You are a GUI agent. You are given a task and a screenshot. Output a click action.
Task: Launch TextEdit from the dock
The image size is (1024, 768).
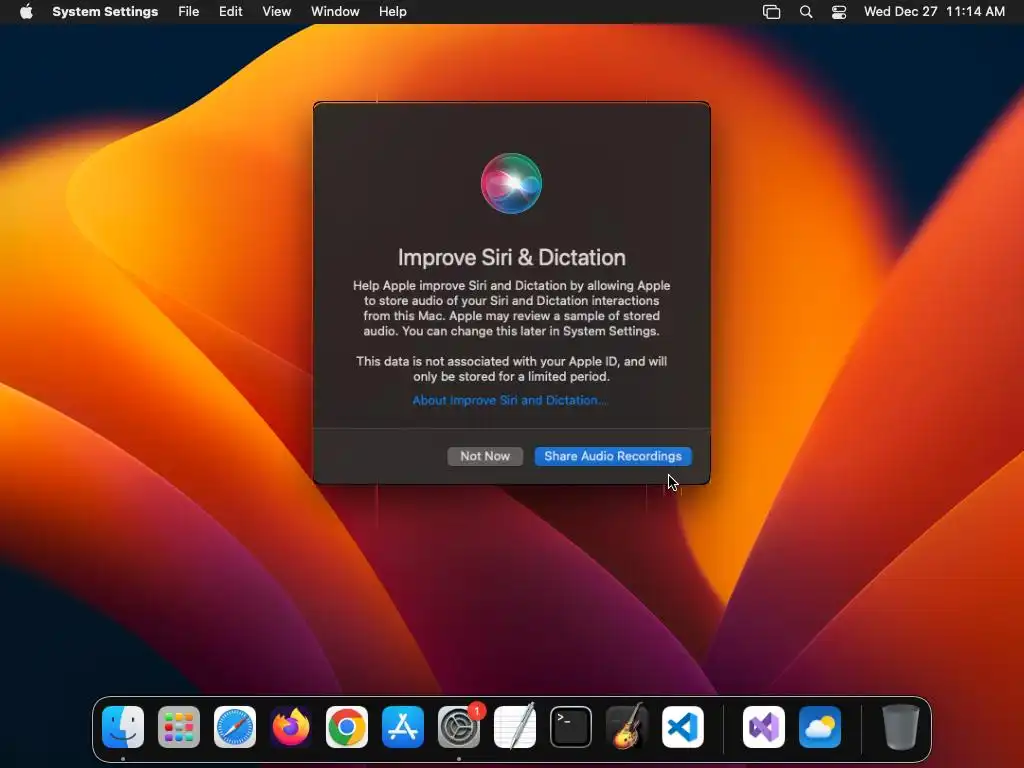(515, 727)
